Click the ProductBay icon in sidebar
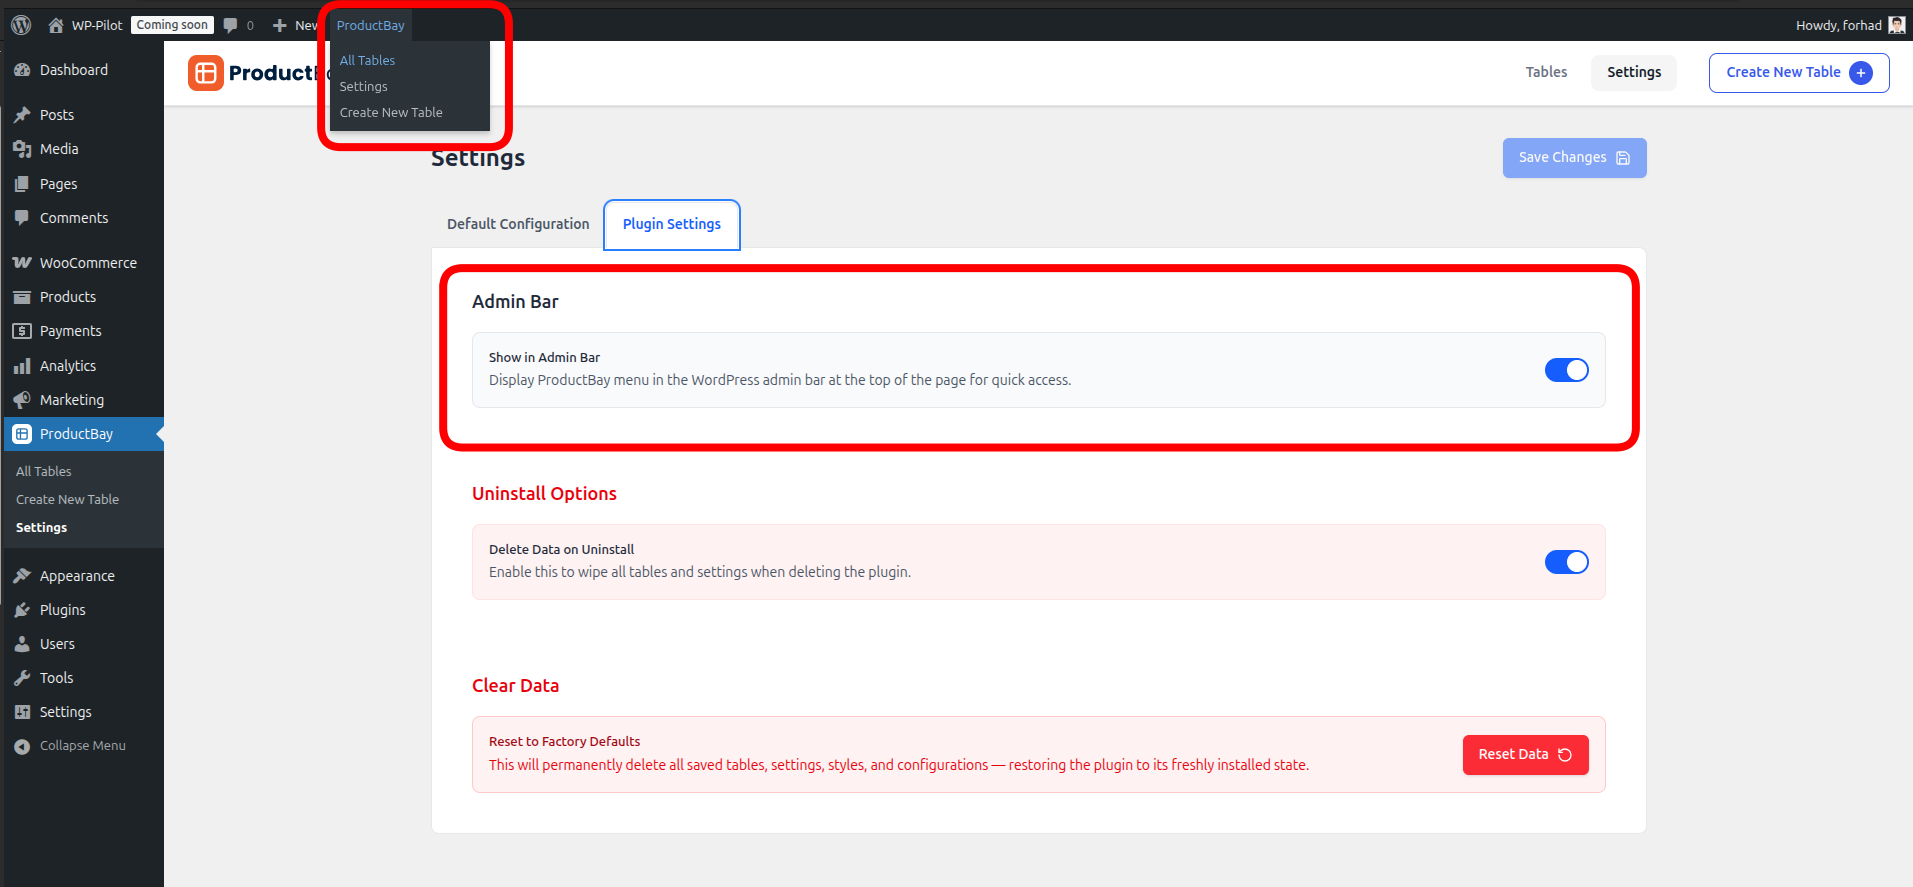Screen dimensions: 1913x887 pos(22,434)
